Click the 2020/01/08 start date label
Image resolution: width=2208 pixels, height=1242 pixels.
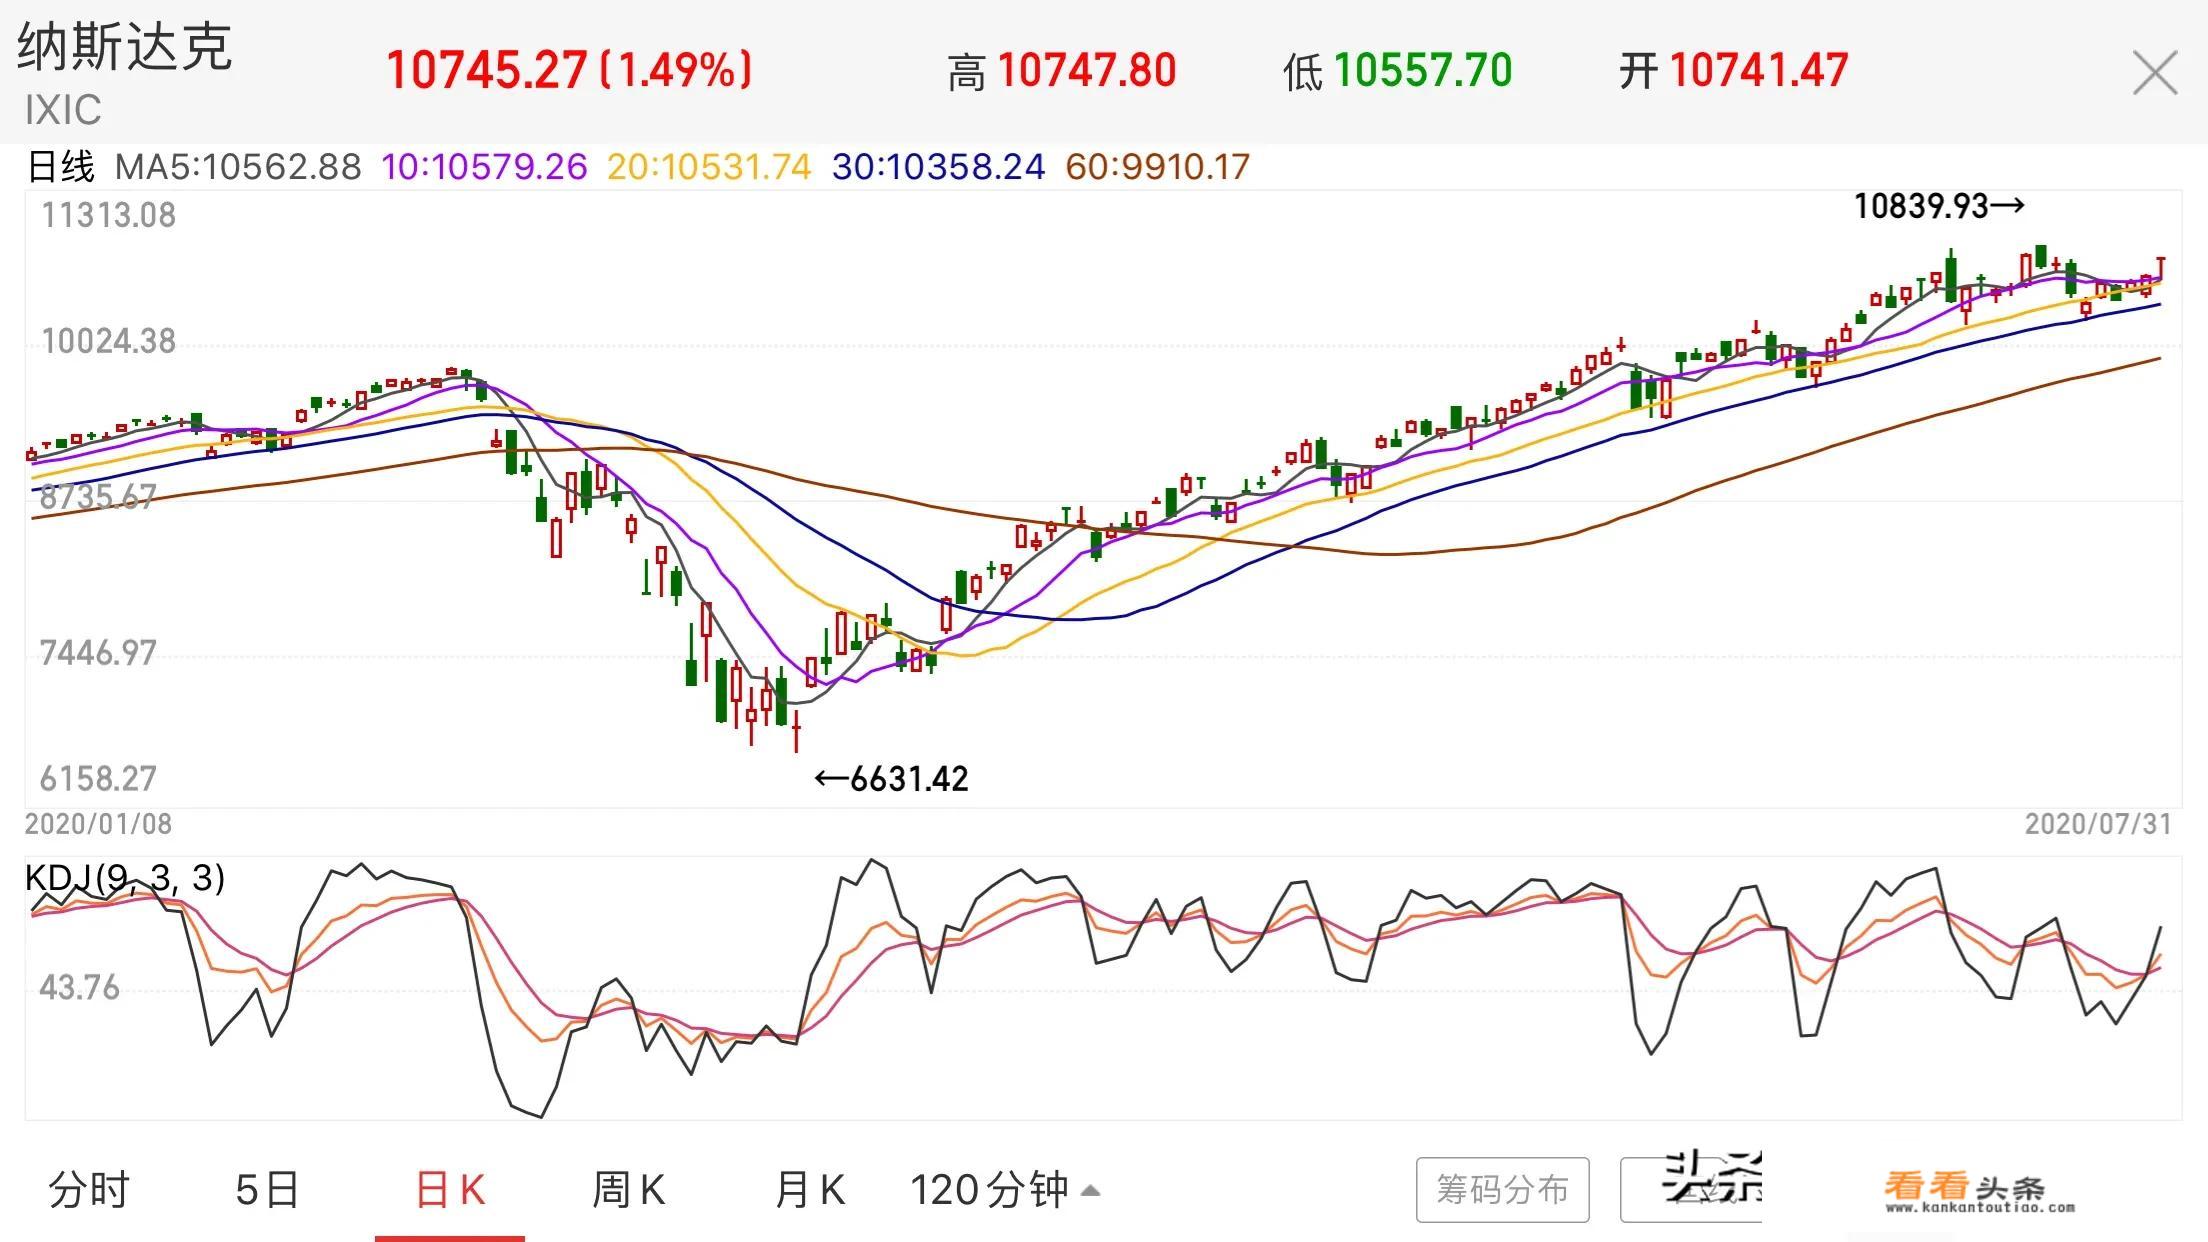click(98, 824)
